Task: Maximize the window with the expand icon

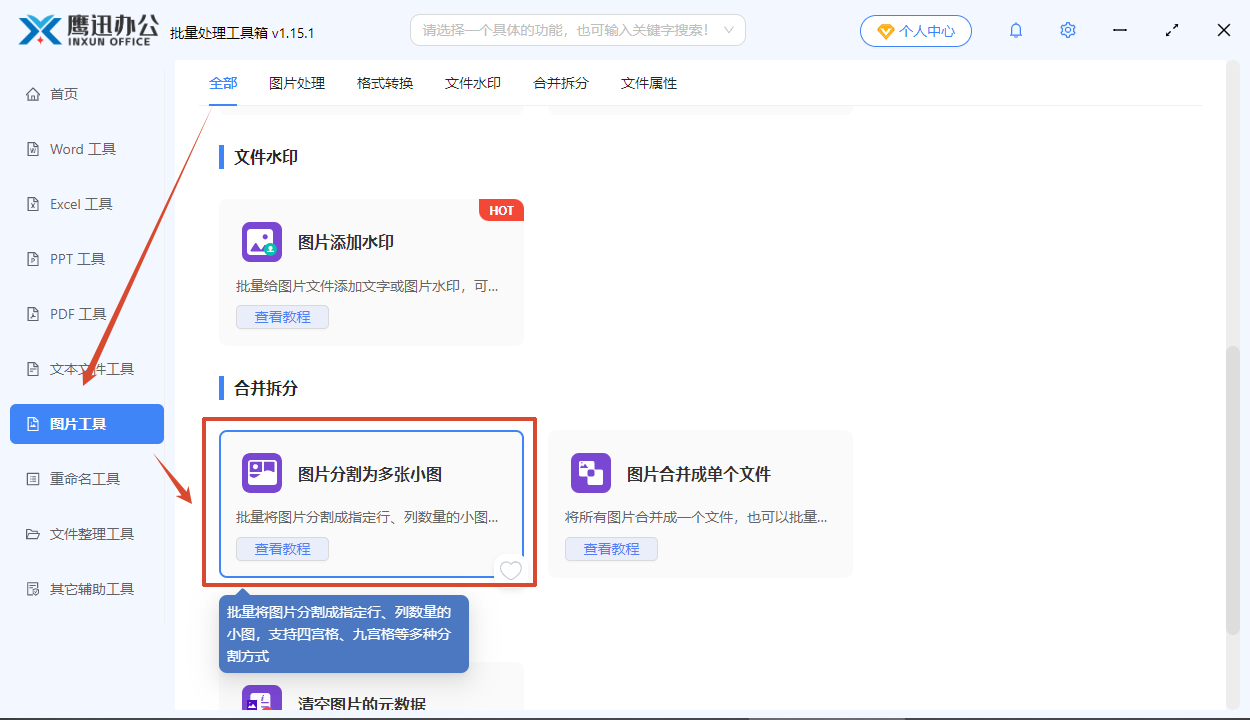Action: click(1172, 31)
